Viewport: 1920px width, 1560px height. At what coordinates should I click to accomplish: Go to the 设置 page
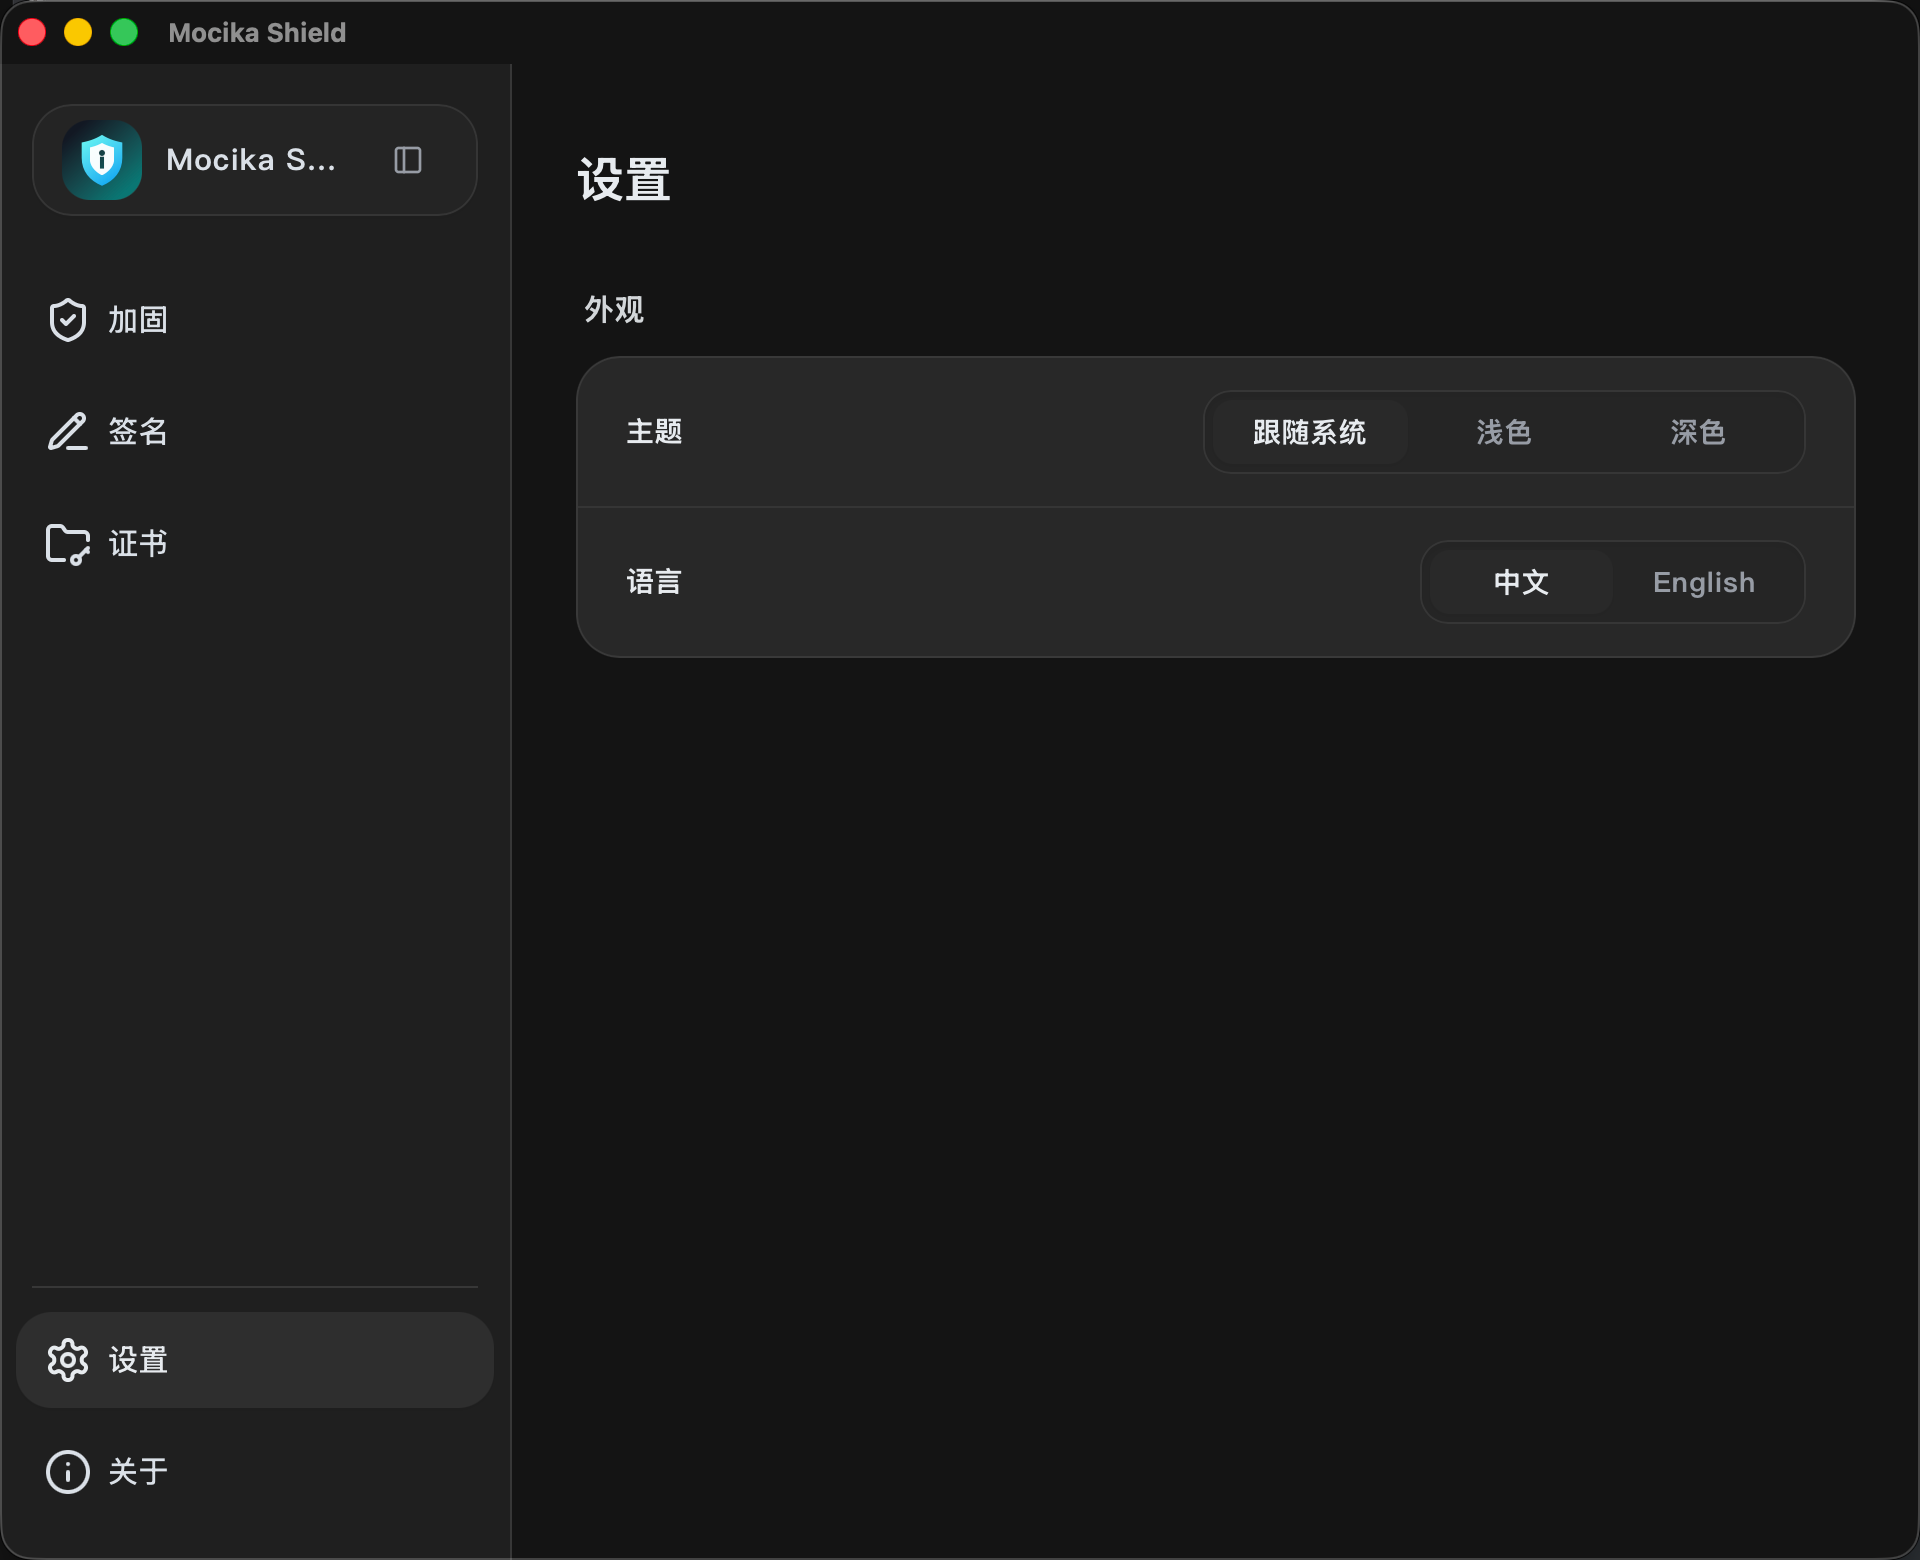click(x=255, y=1360)
